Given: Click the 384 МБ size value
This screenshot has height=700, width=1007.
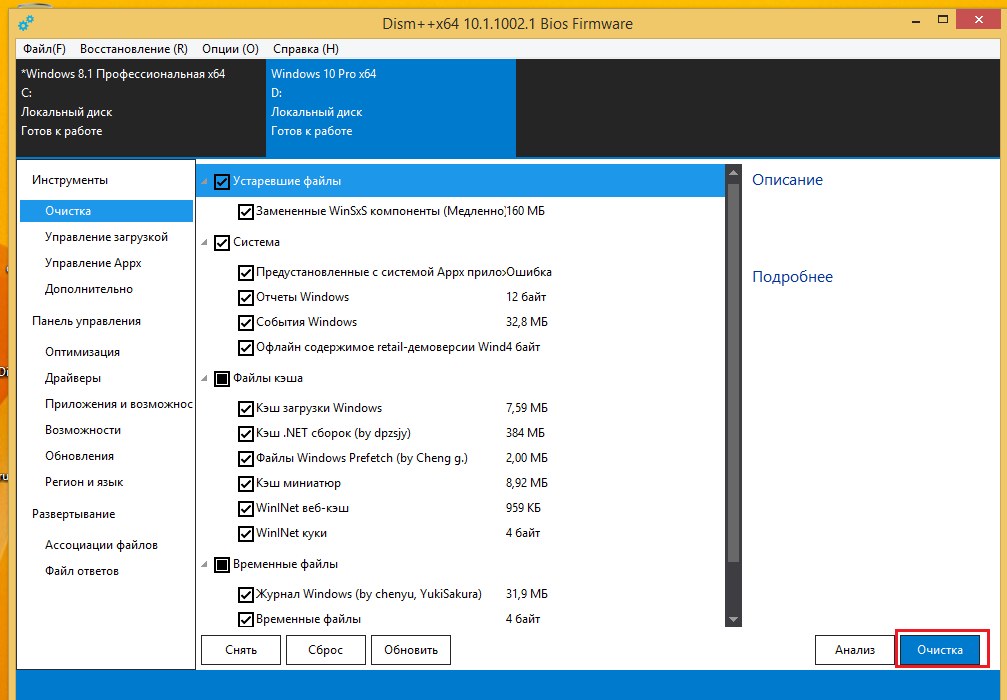Looking at the screenshot, I should point(525,433).
